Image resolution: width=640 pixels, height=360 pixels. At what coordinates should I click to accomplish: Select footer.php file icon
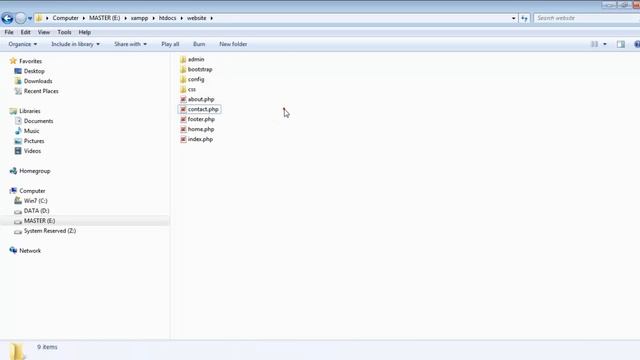tap(183, 120)
